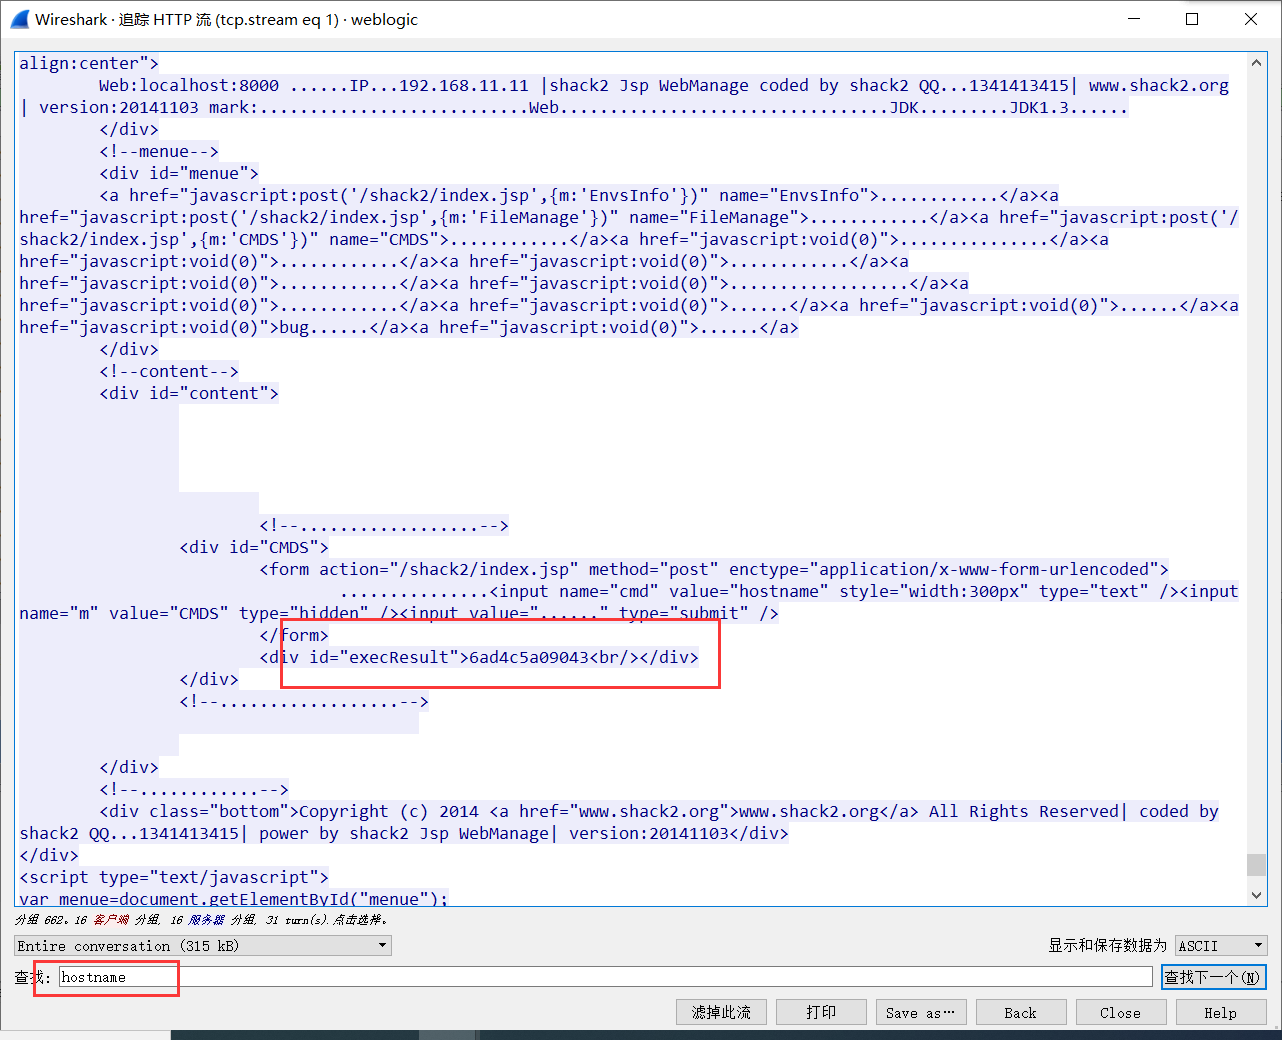Click the align:center"> line

(x=89, y=63)
